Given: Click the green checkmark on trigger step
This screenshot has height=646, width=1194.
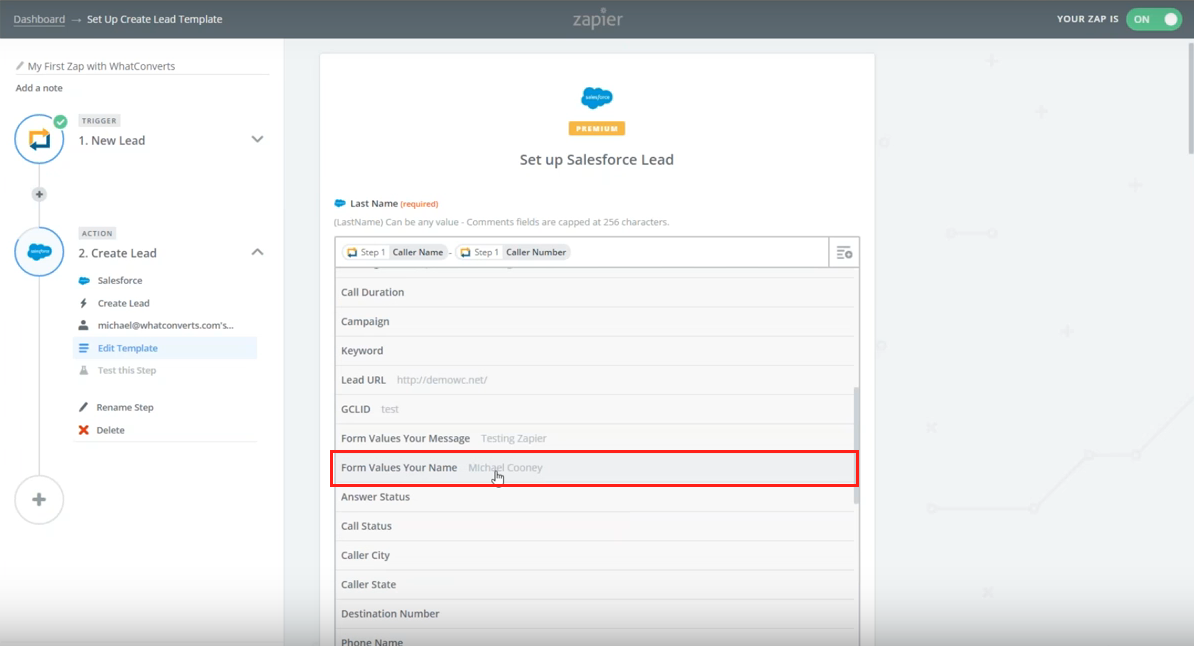Looking at the screenshot, I should [x=60, y=121].
